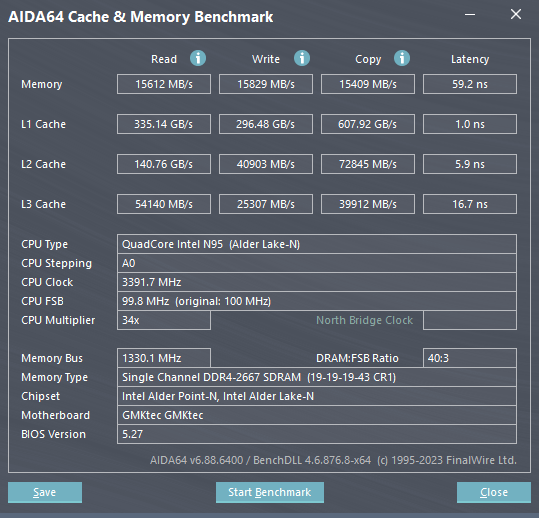Click the Close button at bottom right
Viewport: 539px width, 518px height.
pyautogui.click(x=494, y=492)
